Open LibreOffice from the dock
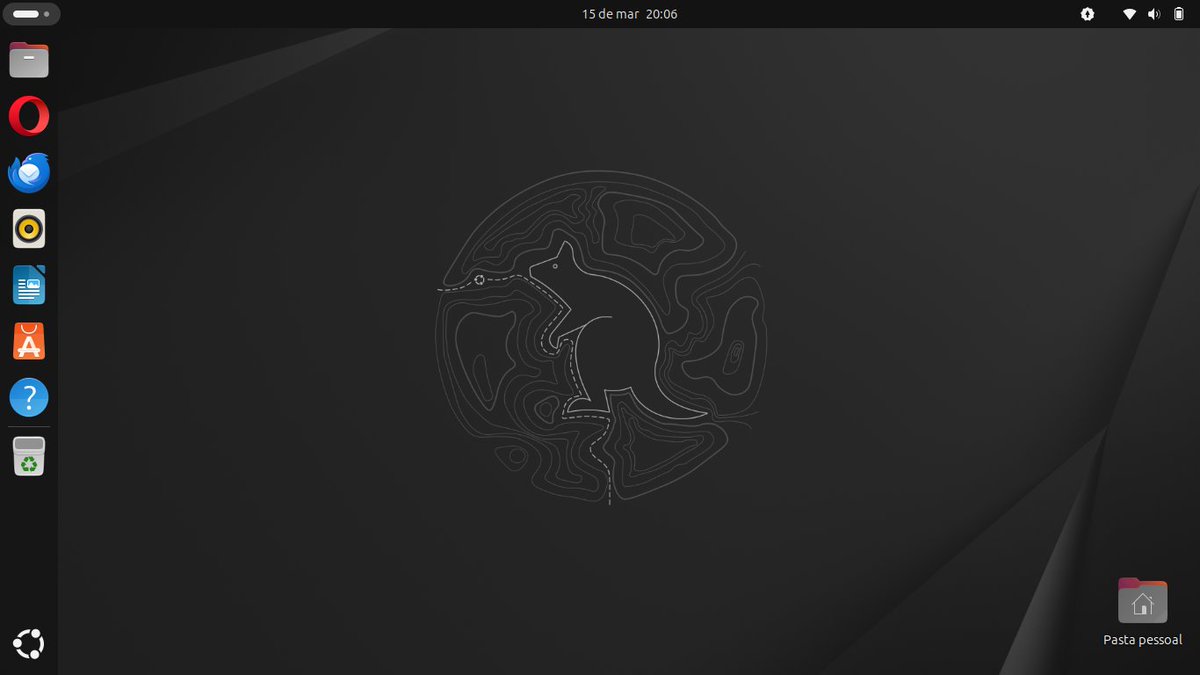The height and width of the screenshot is (675, 1200). (28, 285)
